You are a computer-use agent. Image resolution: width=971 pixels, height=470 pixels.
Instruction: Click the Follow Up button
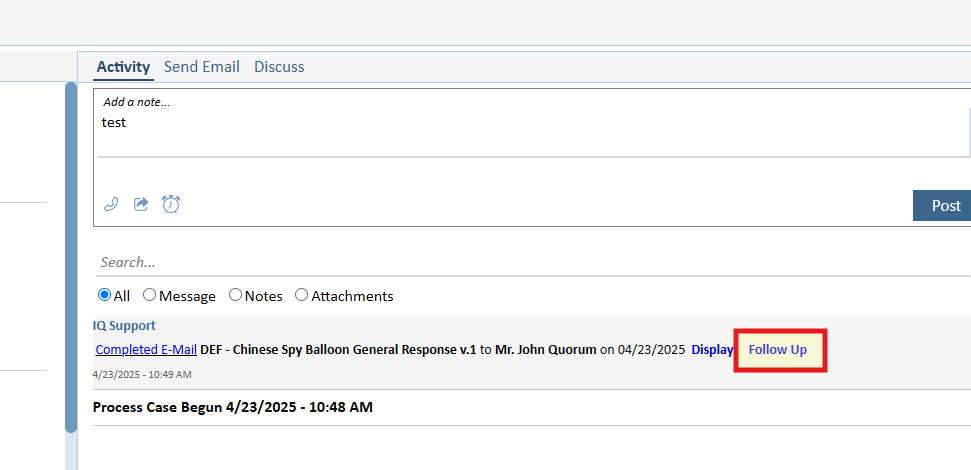pyautogui.click(x=778, y=350)
